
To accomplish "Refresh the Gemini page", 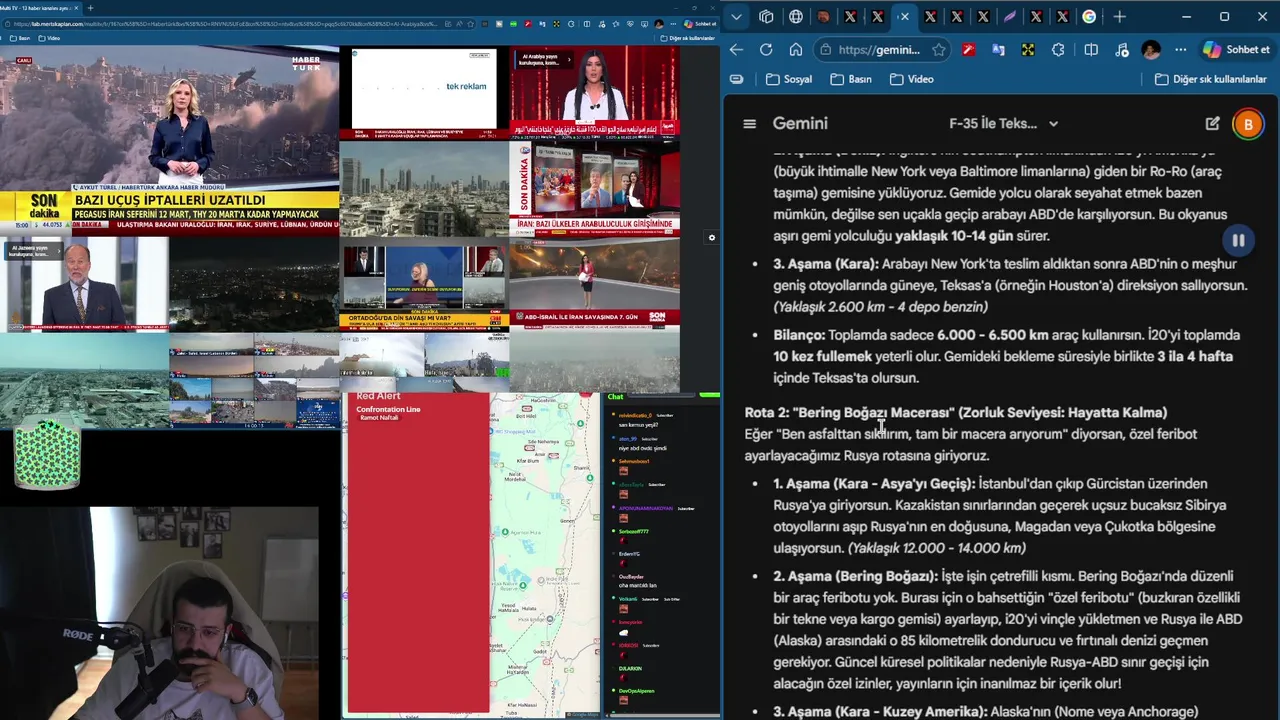I will 766,49.
